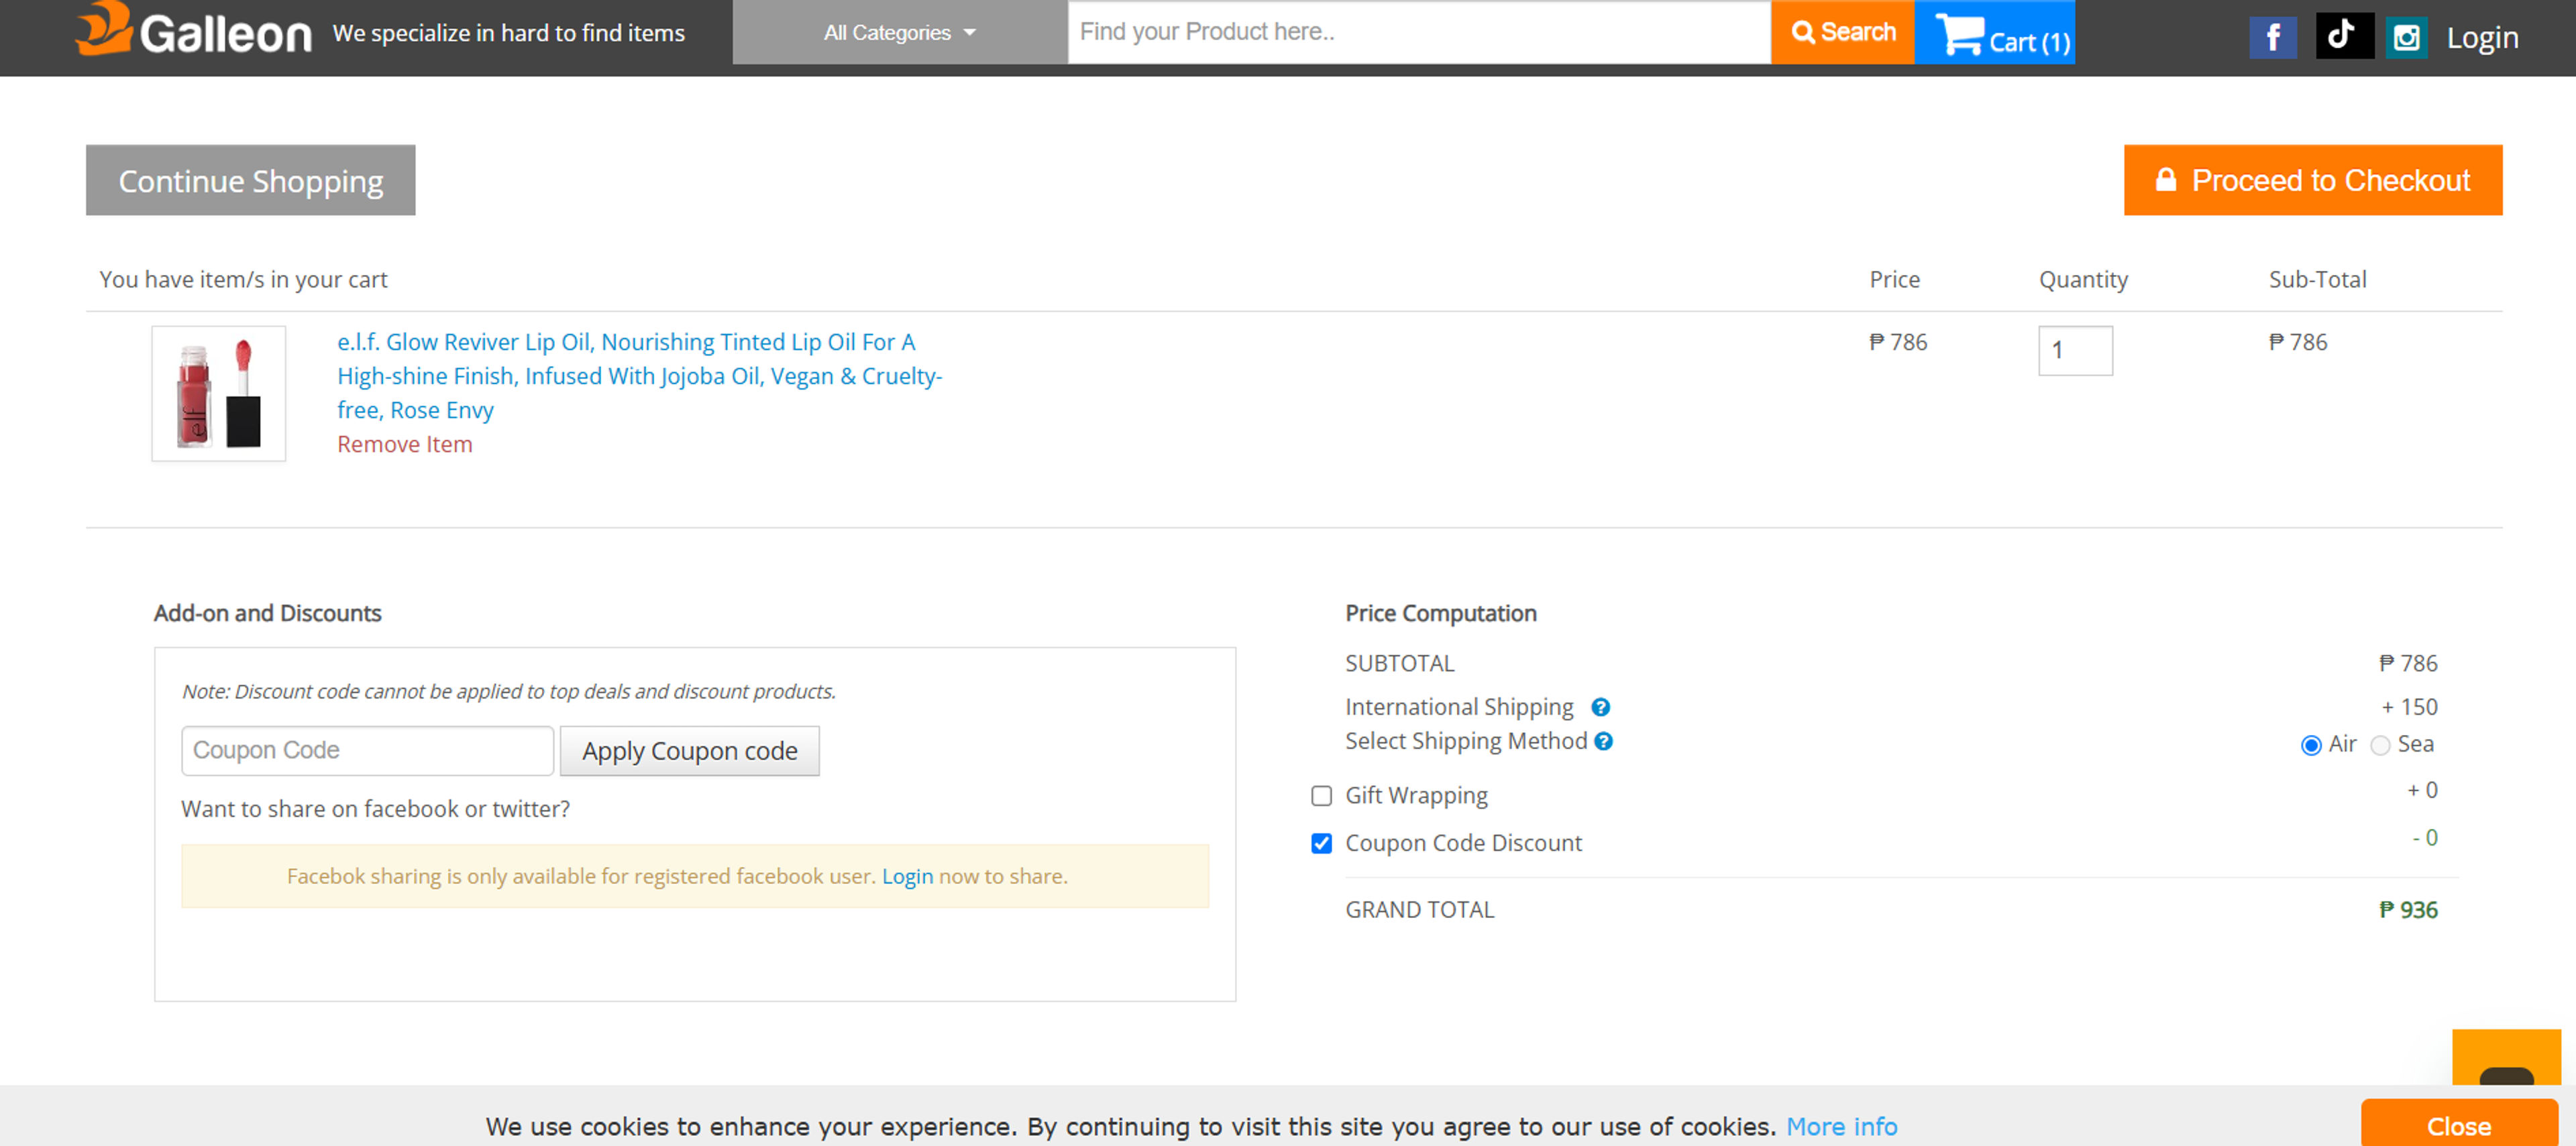Open the Instagram icon link
Screen dimensions: 2576x1146
(2406, 38)
